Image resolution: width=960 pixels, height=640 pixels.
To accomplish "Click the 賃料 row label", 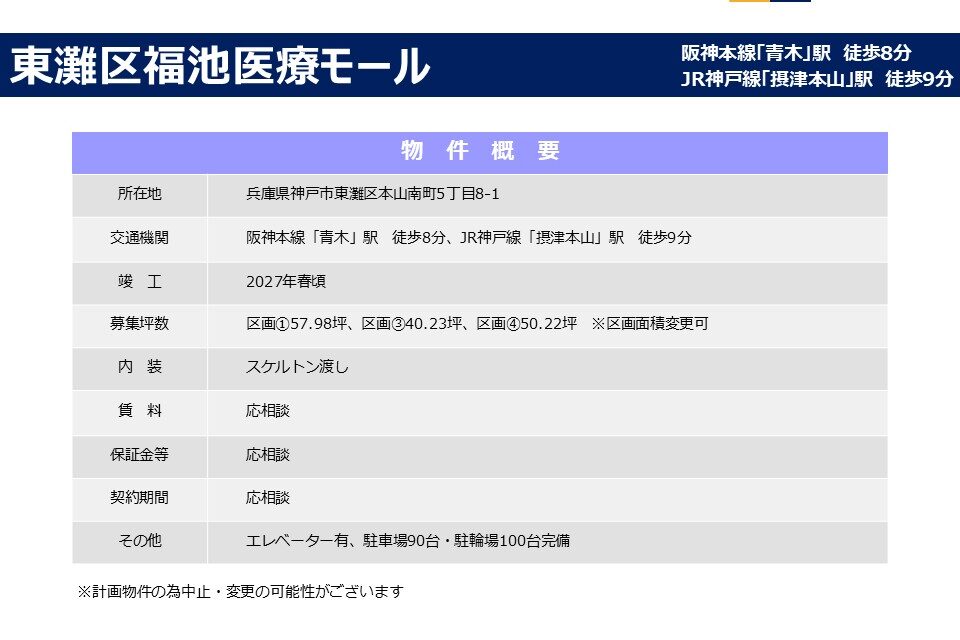I will click(x=139, y=411).
